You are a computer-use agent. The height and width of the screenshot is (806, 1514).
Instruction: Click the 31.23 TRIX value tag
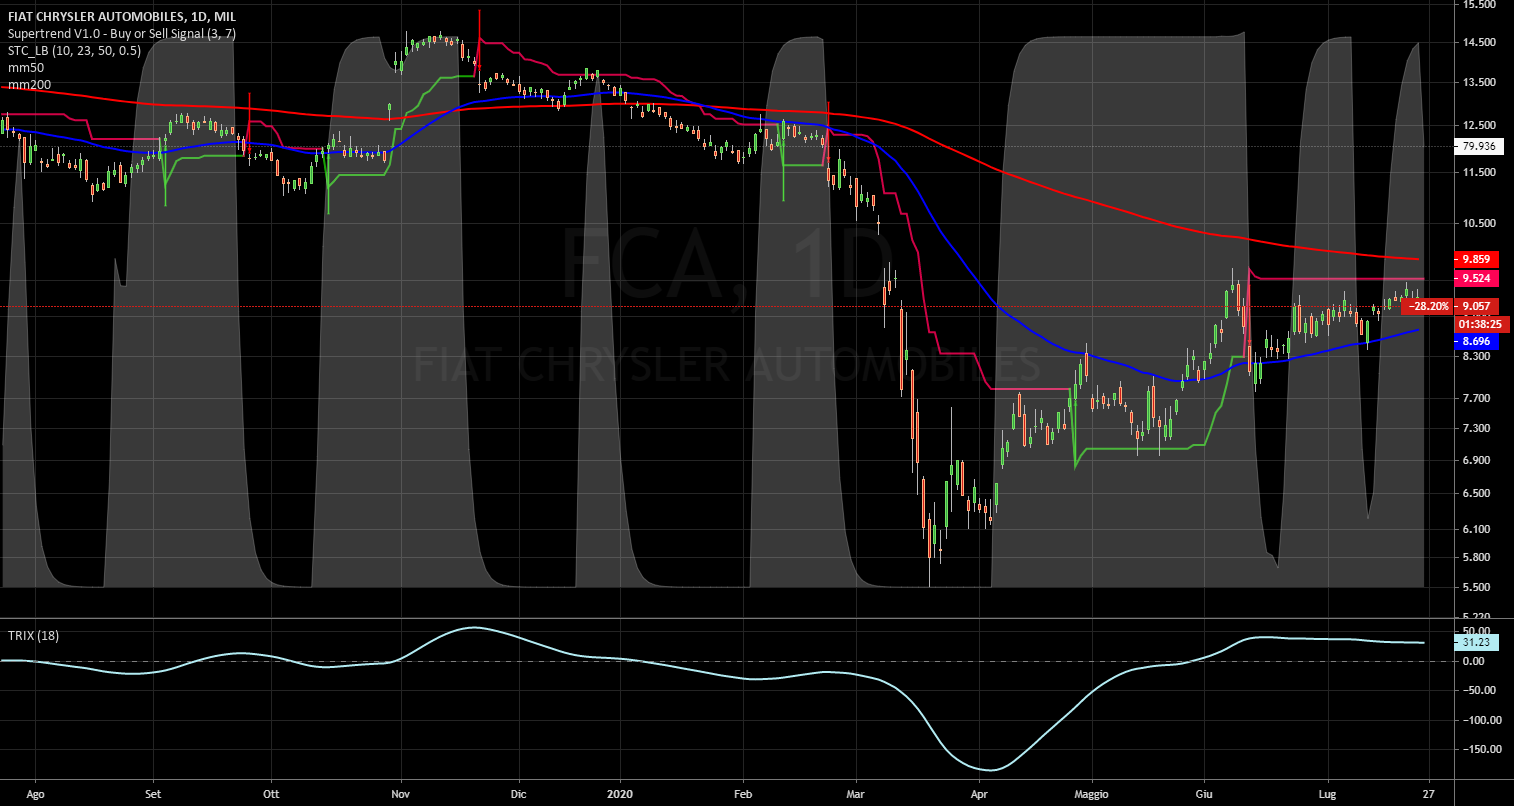click(1476, 643)
